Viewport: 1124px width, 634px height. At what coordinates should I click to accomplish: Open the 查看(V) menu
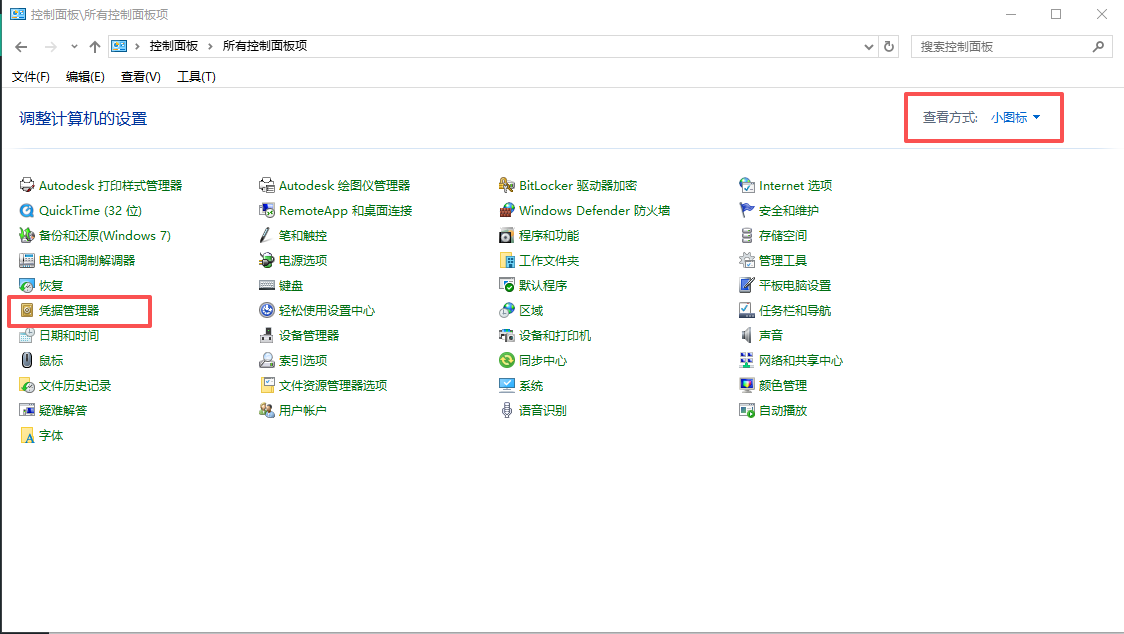[x=140, y=77]
